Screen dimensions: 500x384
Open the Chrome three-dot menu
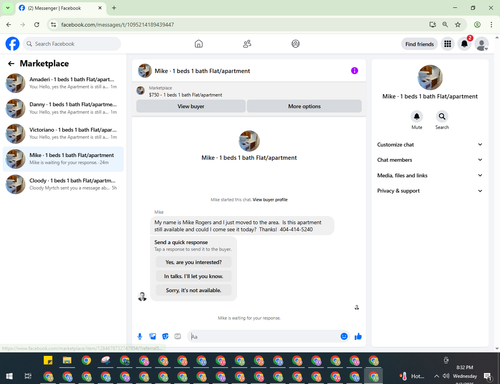click(x=491, y=24)
